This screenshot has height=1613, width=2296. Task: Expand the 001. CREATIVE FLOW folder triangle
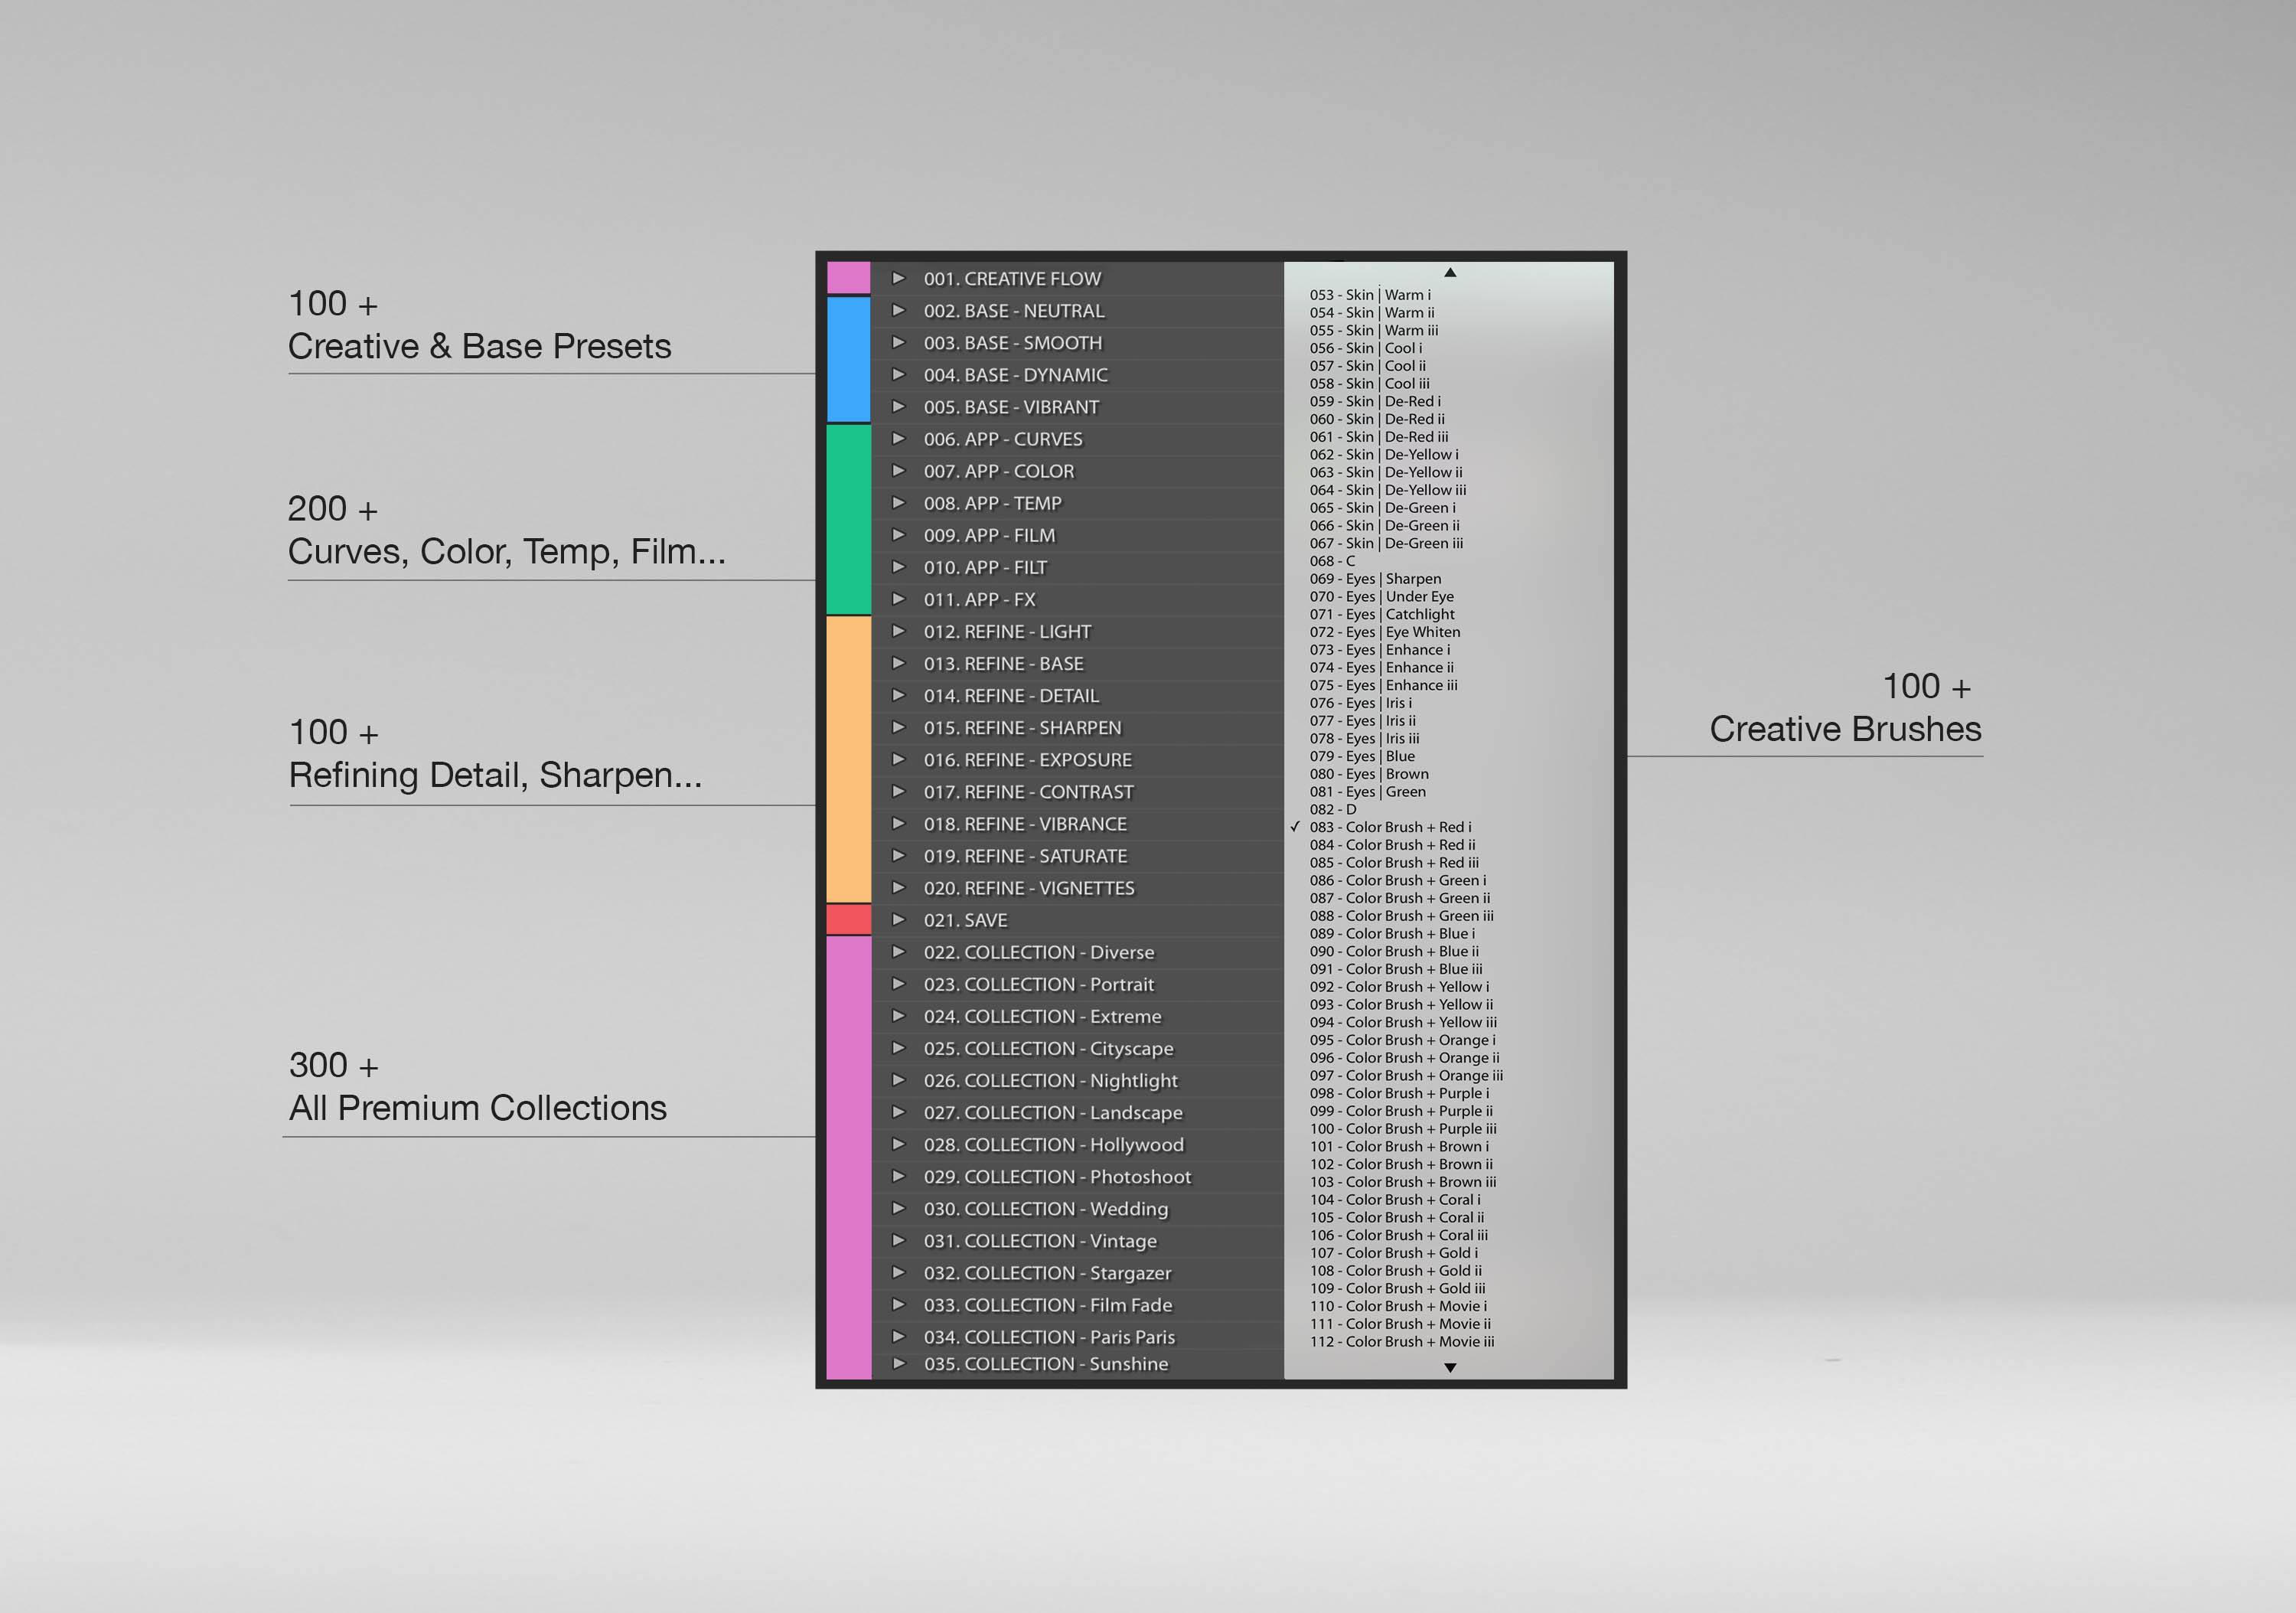coord(898,278)
